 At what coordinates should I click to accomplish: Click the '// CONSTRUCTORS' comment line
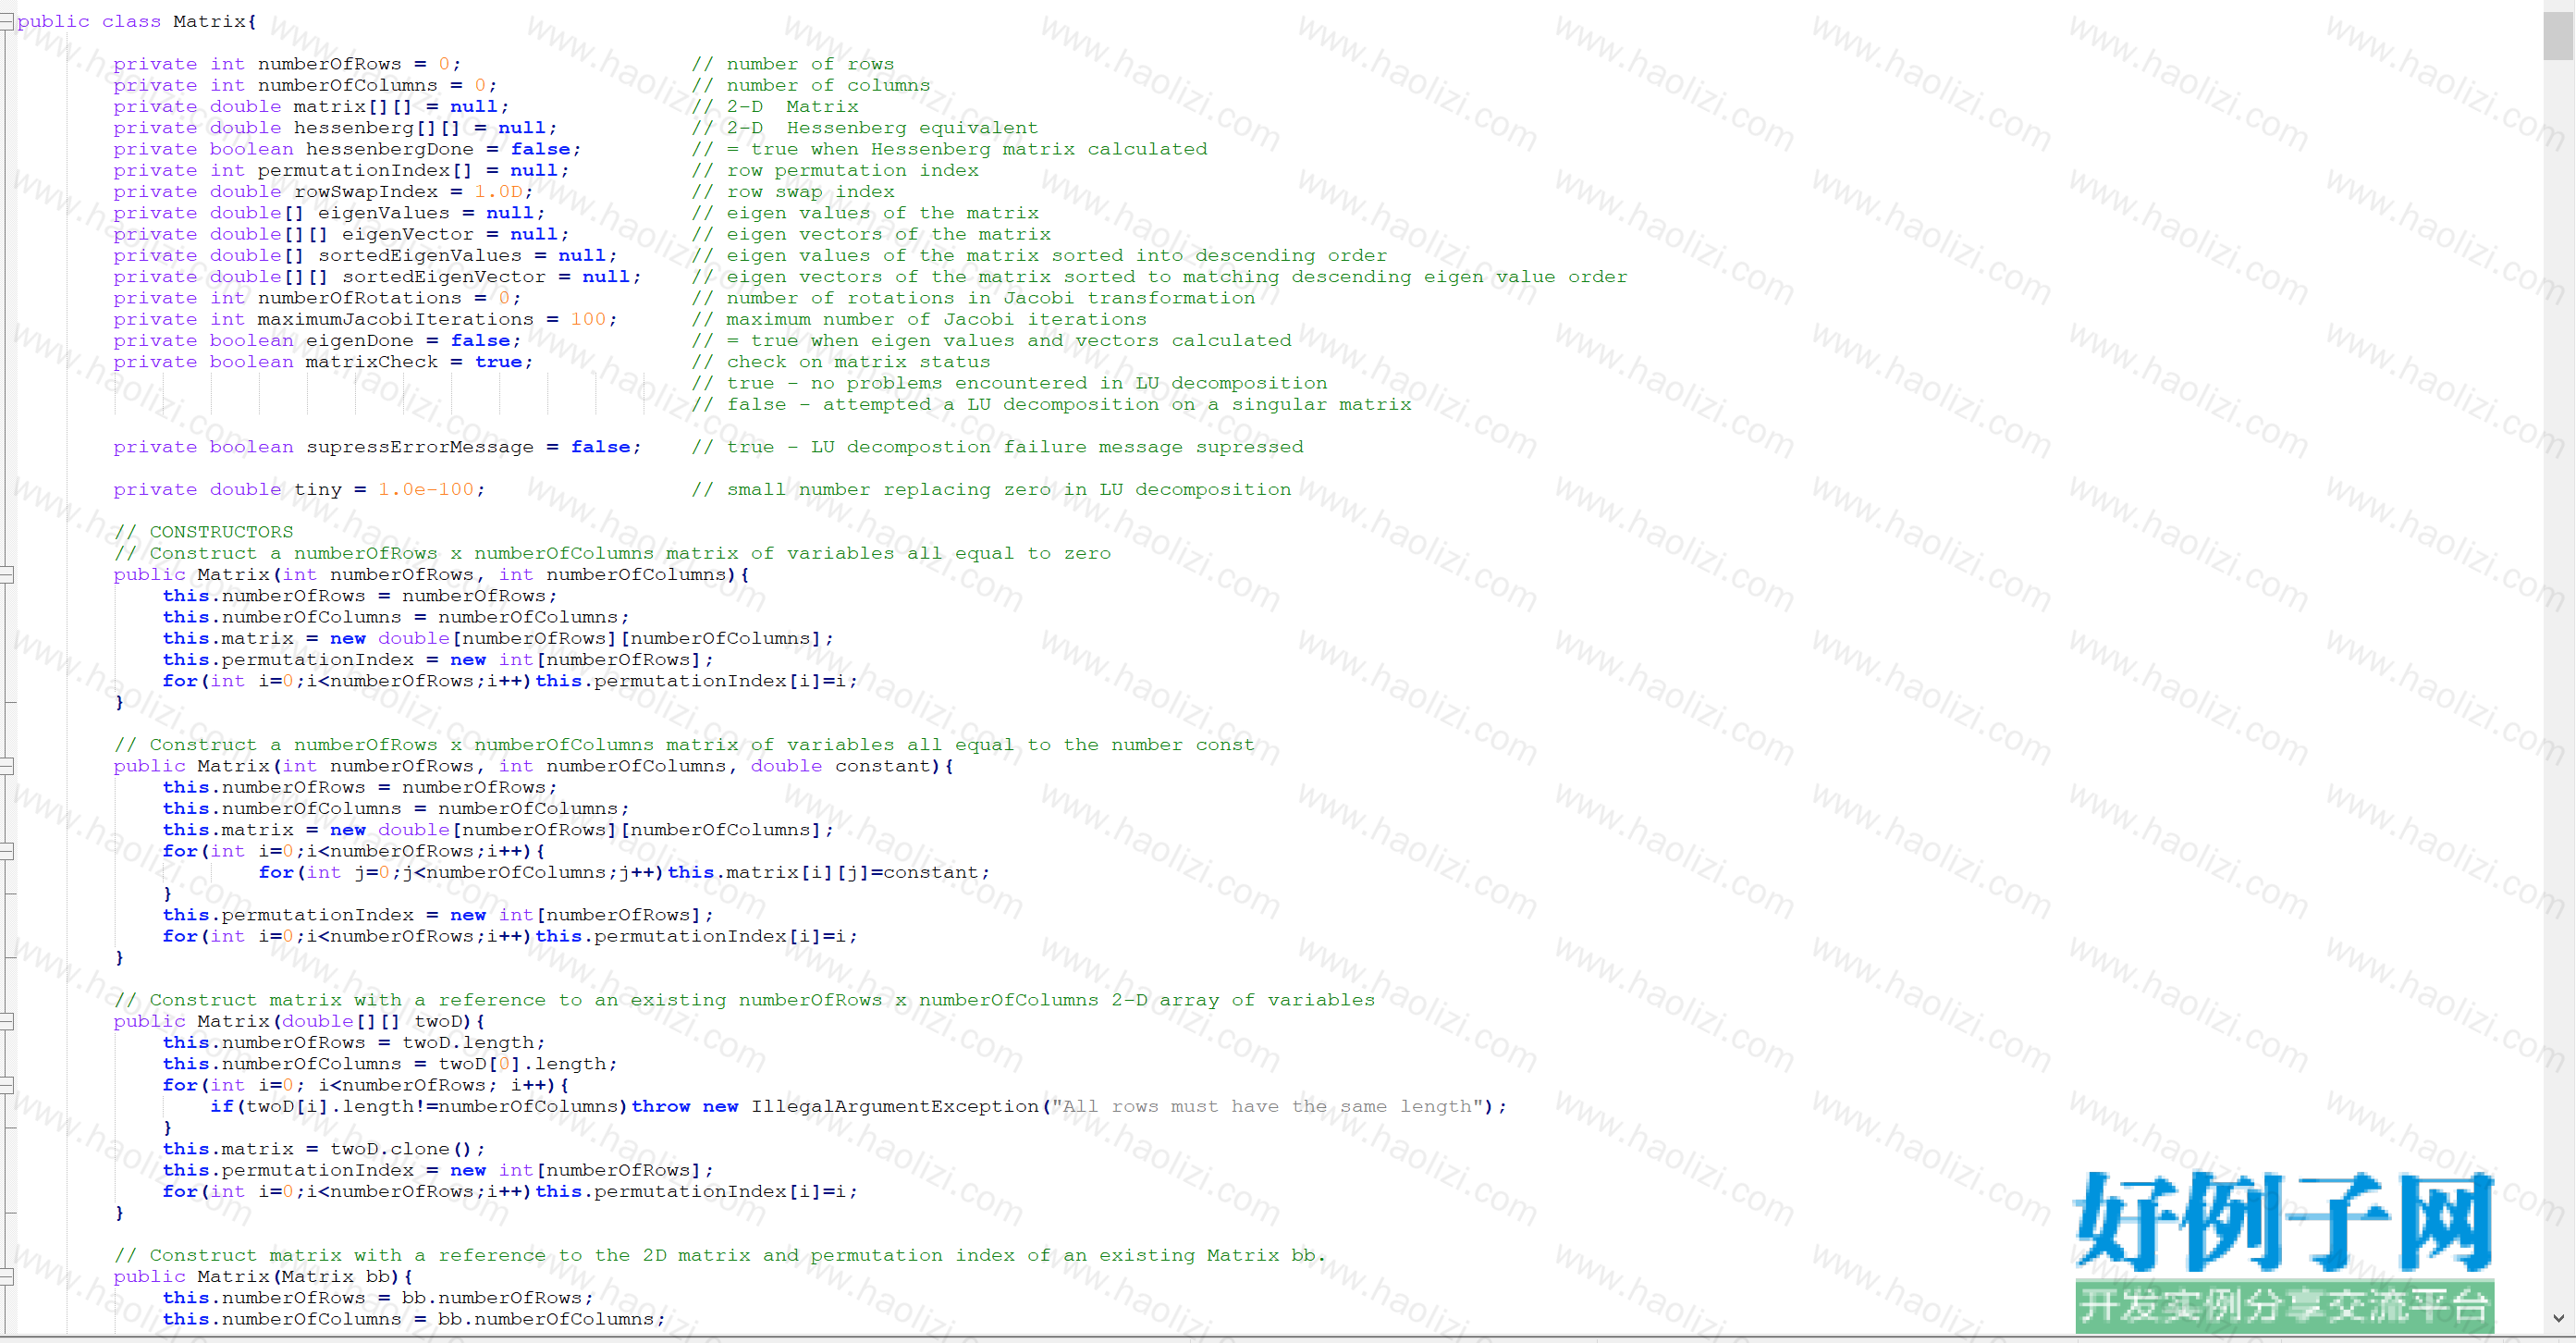(x=204, y=532)
